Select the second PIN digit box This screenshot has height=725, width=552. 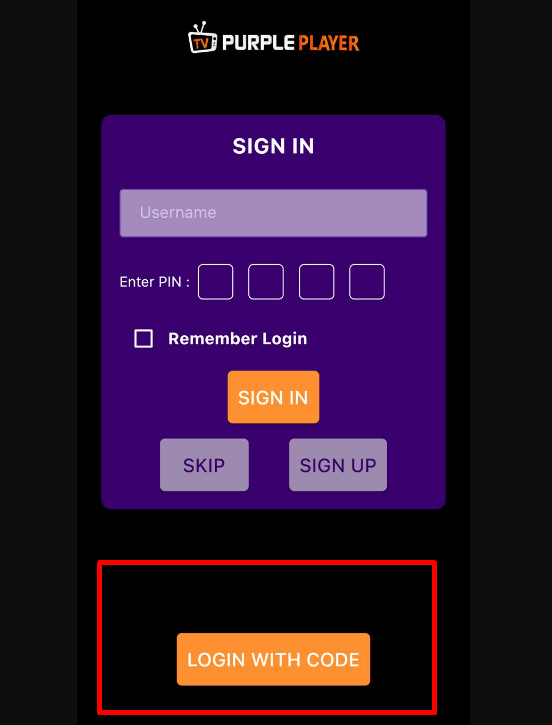click(x=266, y=282)
